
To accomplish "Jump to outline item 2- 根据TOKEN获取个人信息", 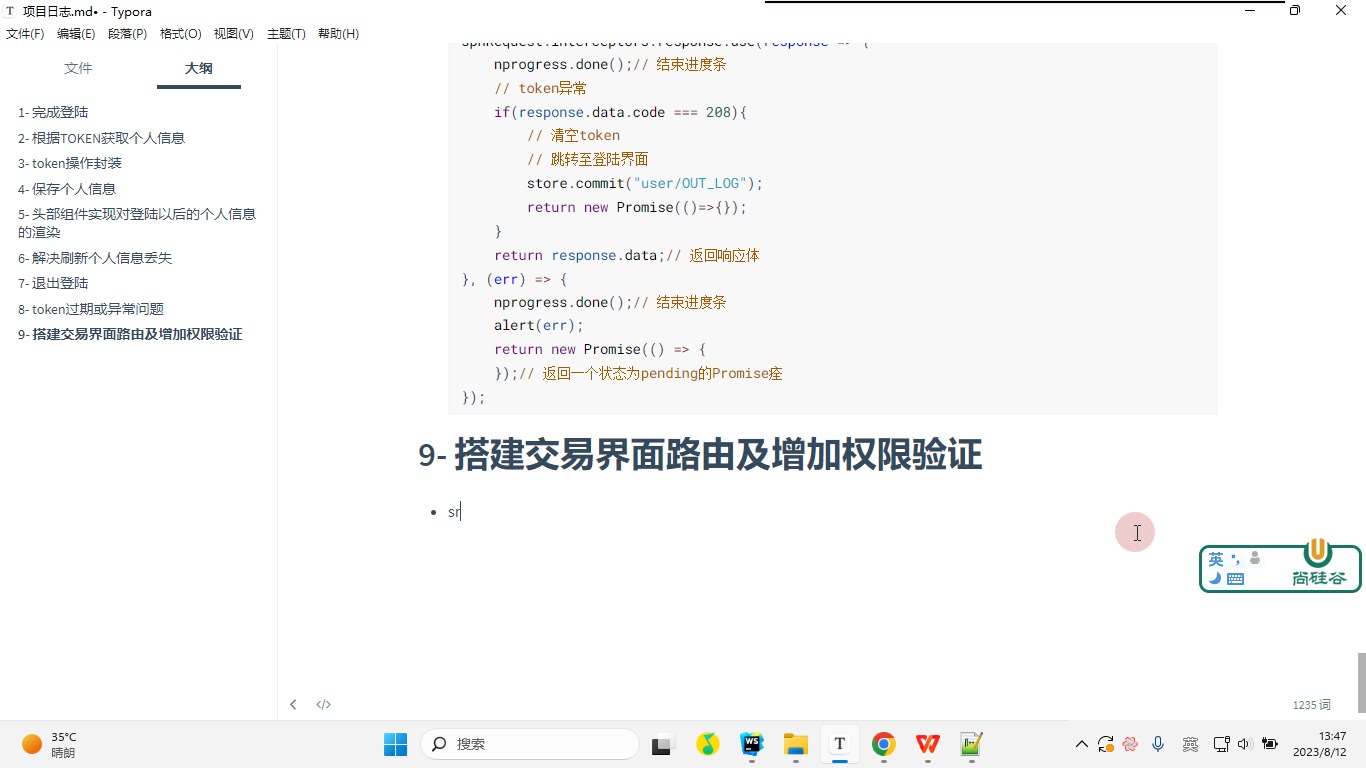I will pyautogui.click(x=101, y=138).
